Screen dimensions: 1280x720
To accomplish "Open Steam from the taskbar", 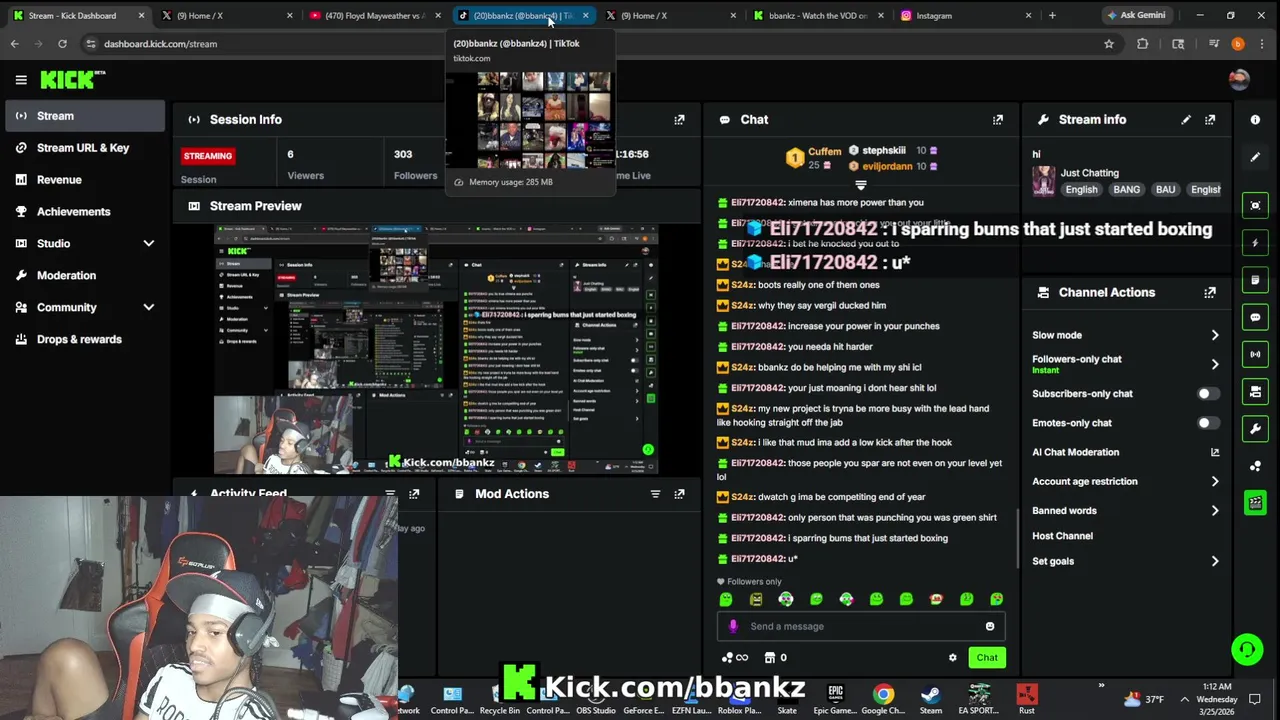I will click(931, 698).
